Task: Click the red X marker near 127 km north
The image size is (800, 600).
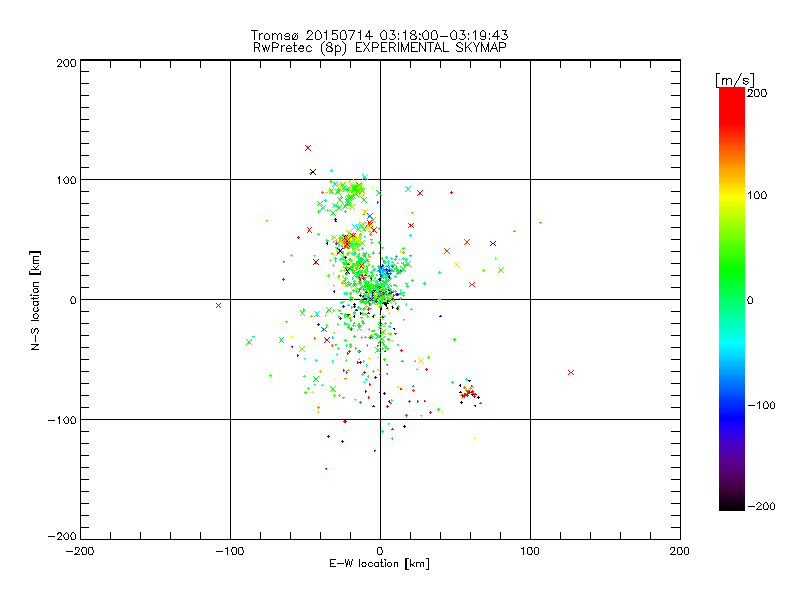Action: [x=308, y=148]
